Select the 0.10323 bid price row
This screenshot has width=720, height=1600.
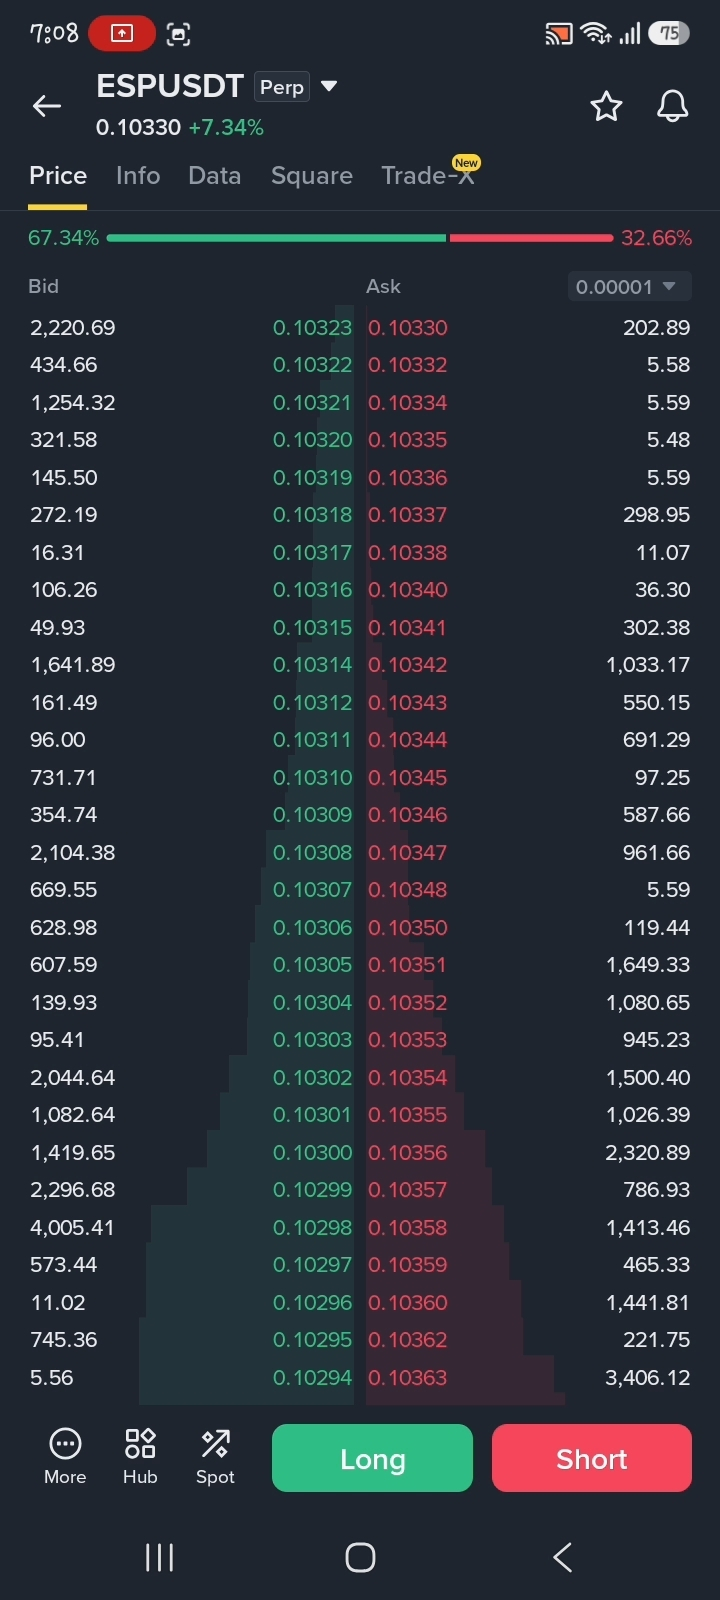click(x=191, y=328)
